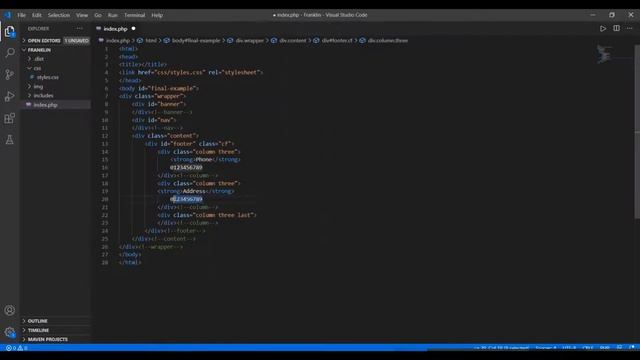640x360 pixels.
Task: Click the VS Code logo in title bar
Action: click(7, 15)
